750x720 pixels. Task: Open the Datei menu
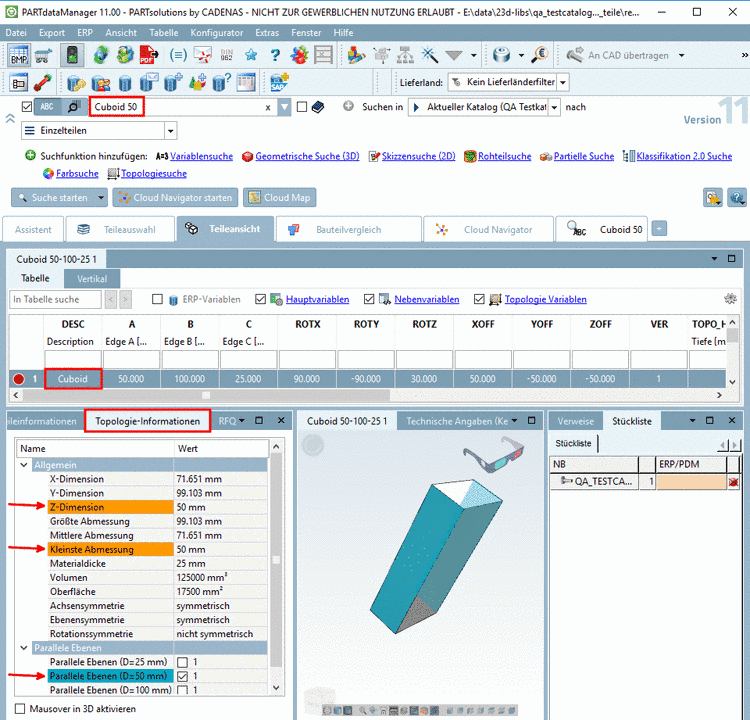(16, 33)
